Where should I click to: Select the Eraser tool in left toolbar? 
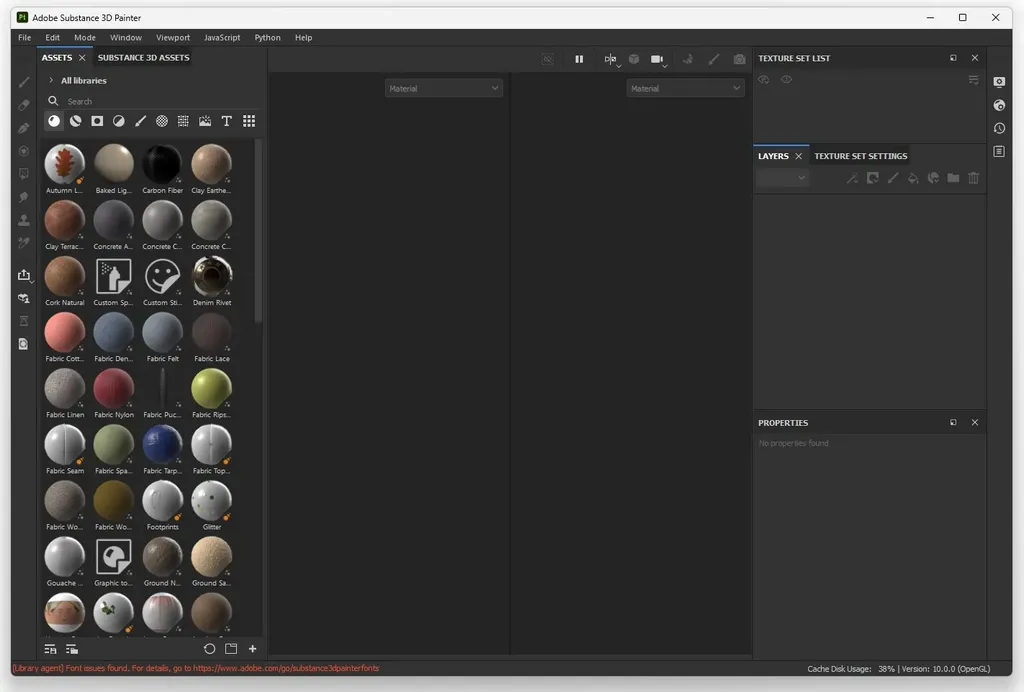coord(24,105)
